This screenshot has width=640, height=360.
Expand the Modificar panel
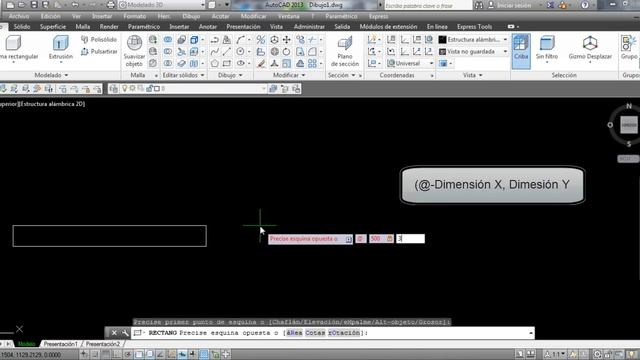(x=289, y=75)
